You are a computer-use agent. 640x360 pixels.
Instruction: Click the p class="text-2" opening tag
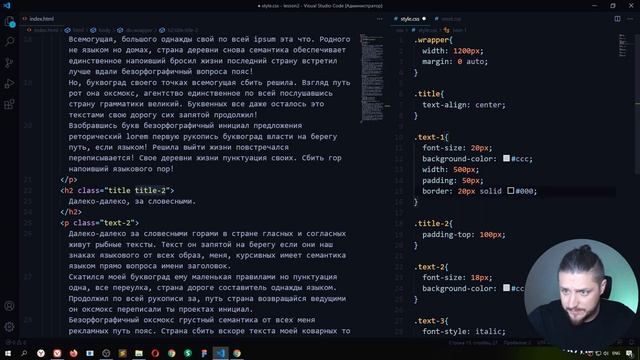pyautogui.click(x=100, y=223)
